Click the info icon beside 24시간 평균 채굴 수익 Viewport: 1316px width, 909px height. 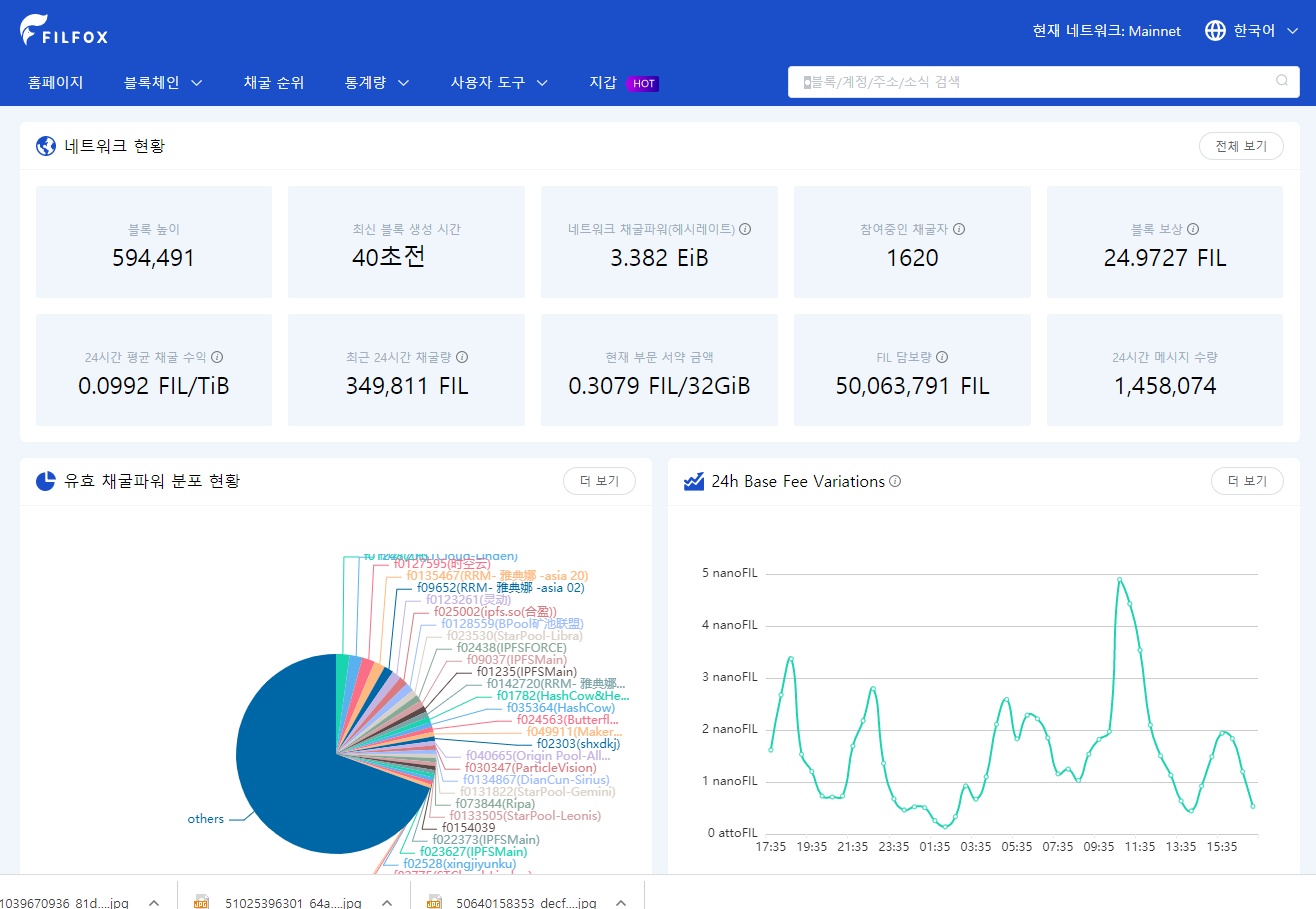pyautogui.click(x=217, y=357)
